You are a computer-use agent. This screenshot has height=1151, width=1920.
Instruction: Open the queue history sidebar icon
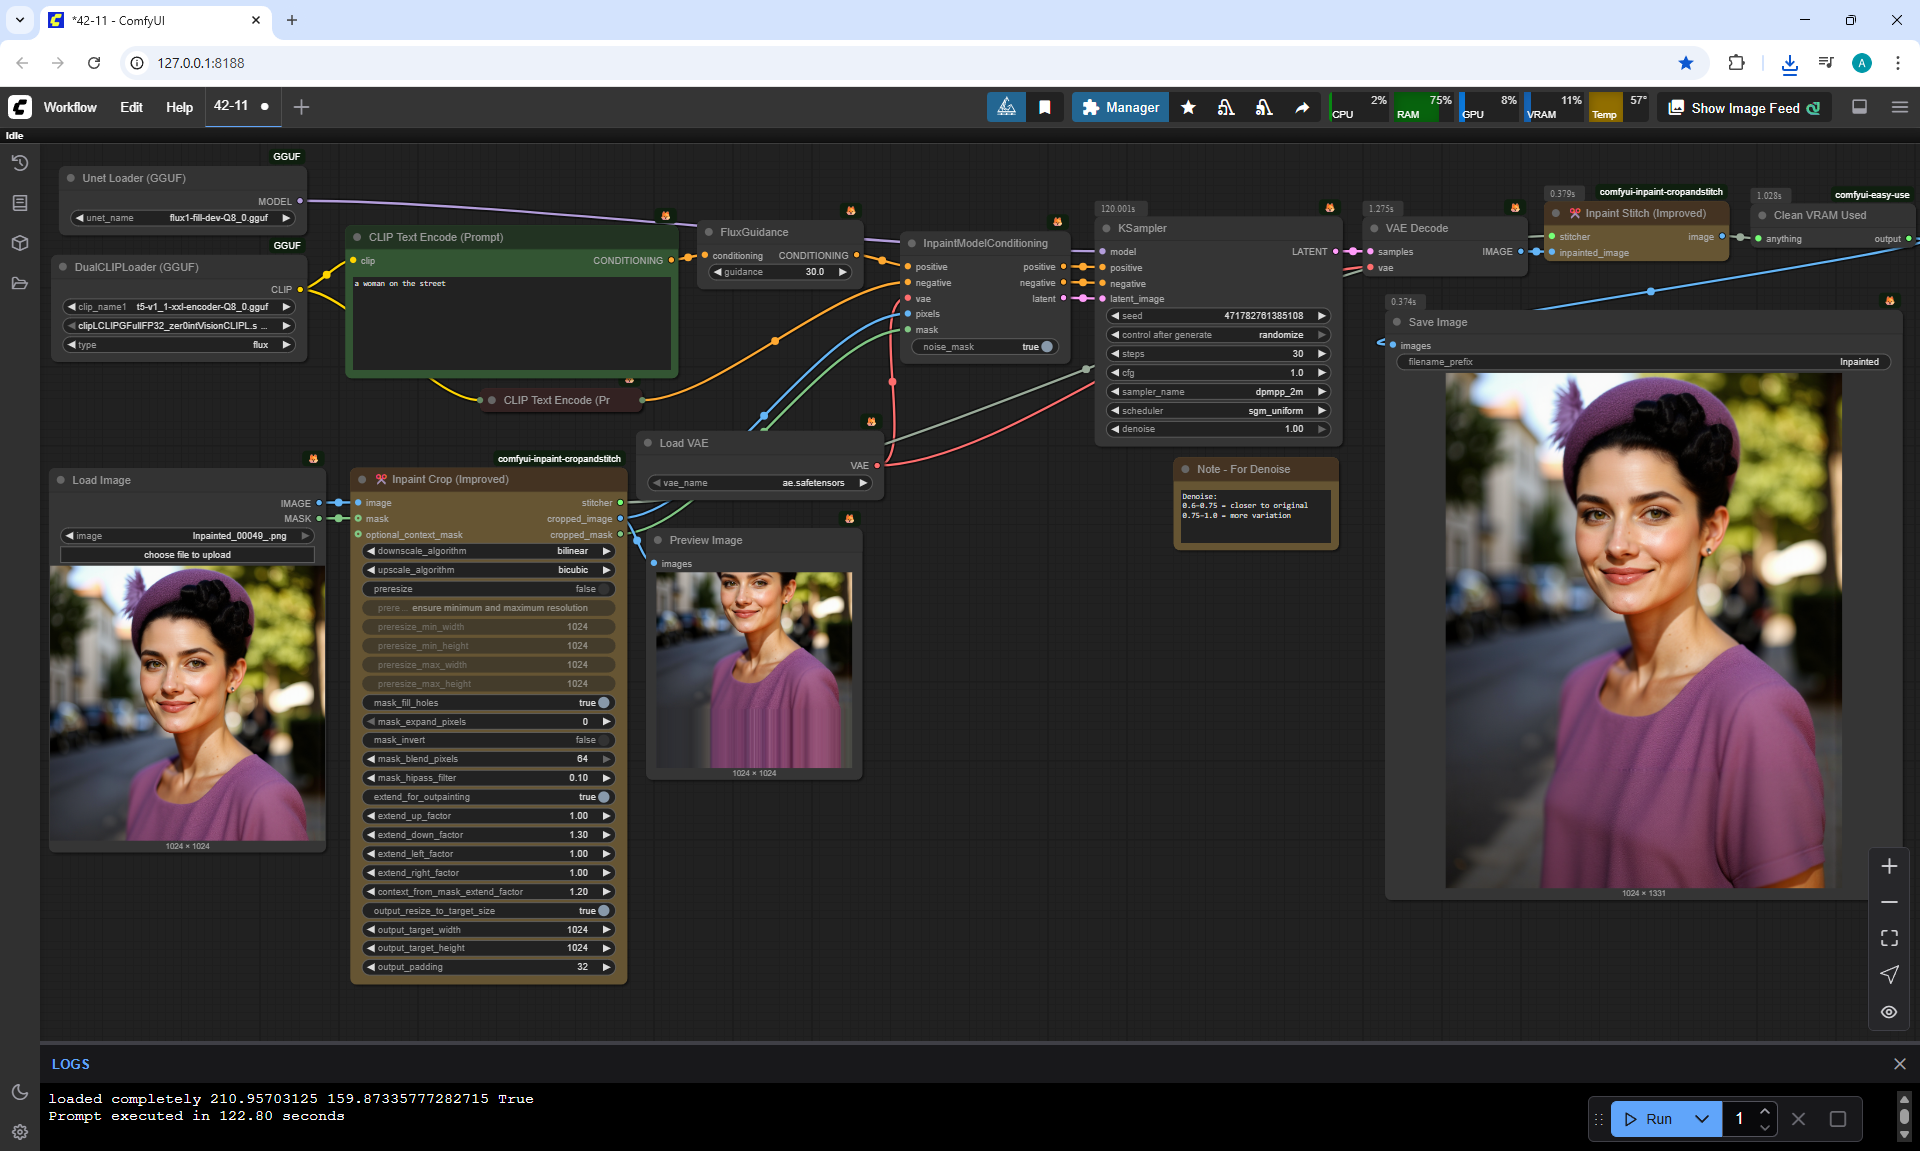19,163
